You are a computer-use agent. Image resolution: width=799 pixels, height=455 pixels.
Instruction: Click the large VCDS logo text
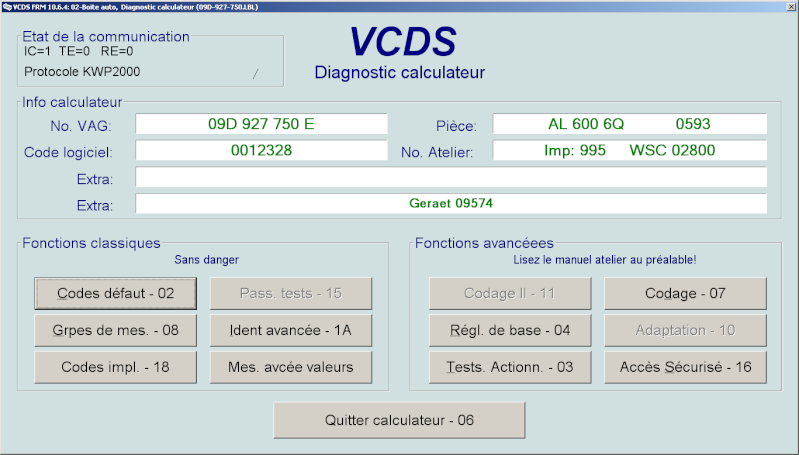[403, 42]
